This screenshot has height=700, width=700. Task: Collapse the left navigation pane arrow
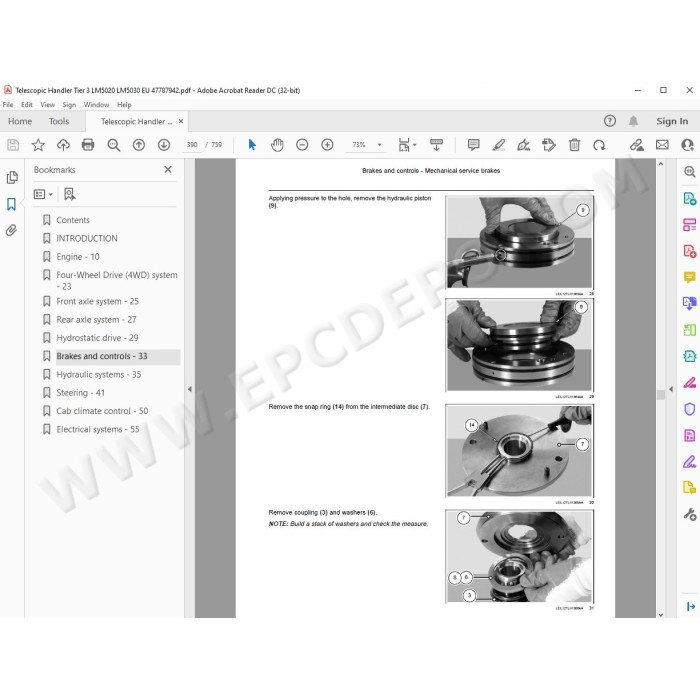click(x=190, y=389)
